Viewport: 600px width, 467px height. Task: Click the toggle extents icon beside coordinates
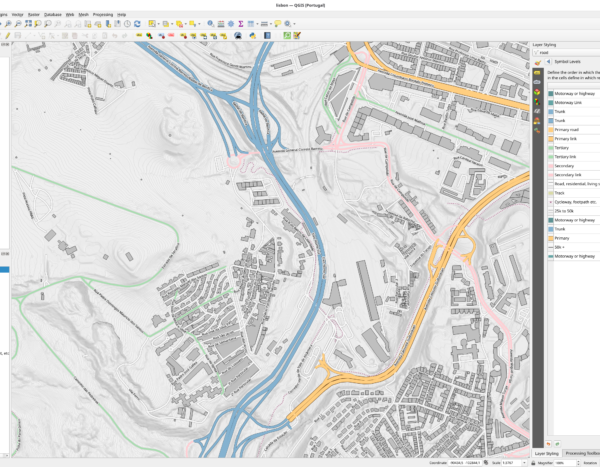[x=486, y=463]
